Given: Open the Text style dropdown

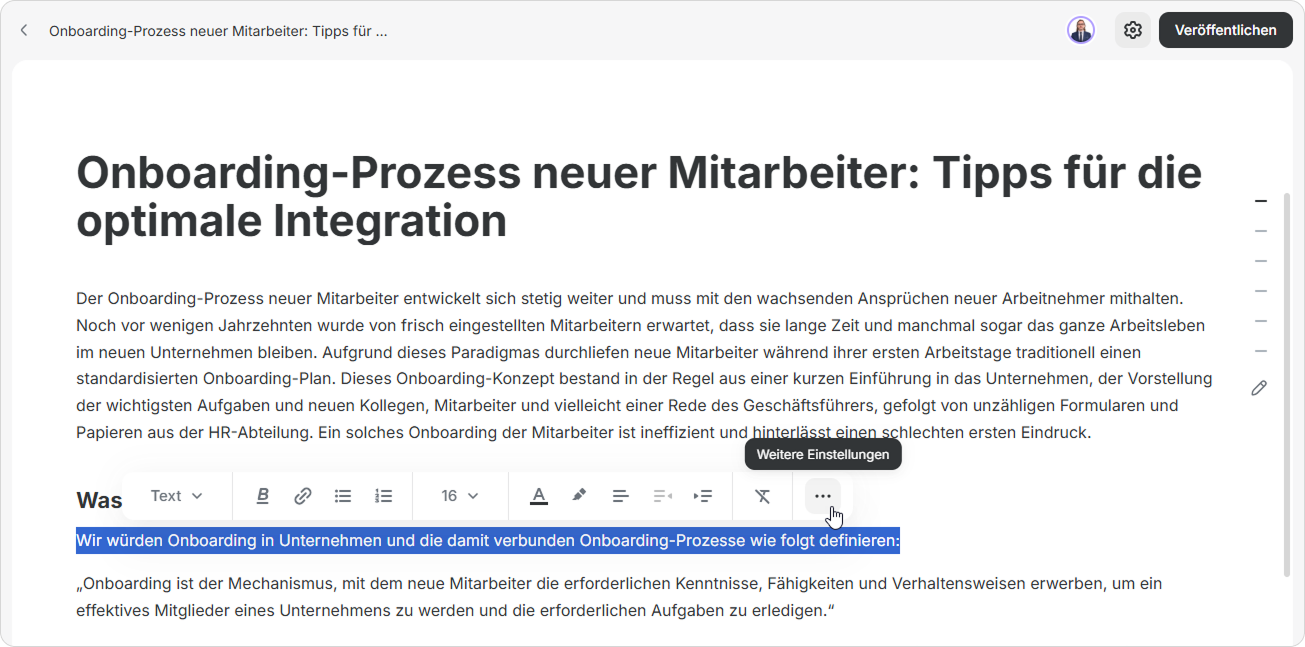Looking at the screenshot, I should [x=177, y=496].
